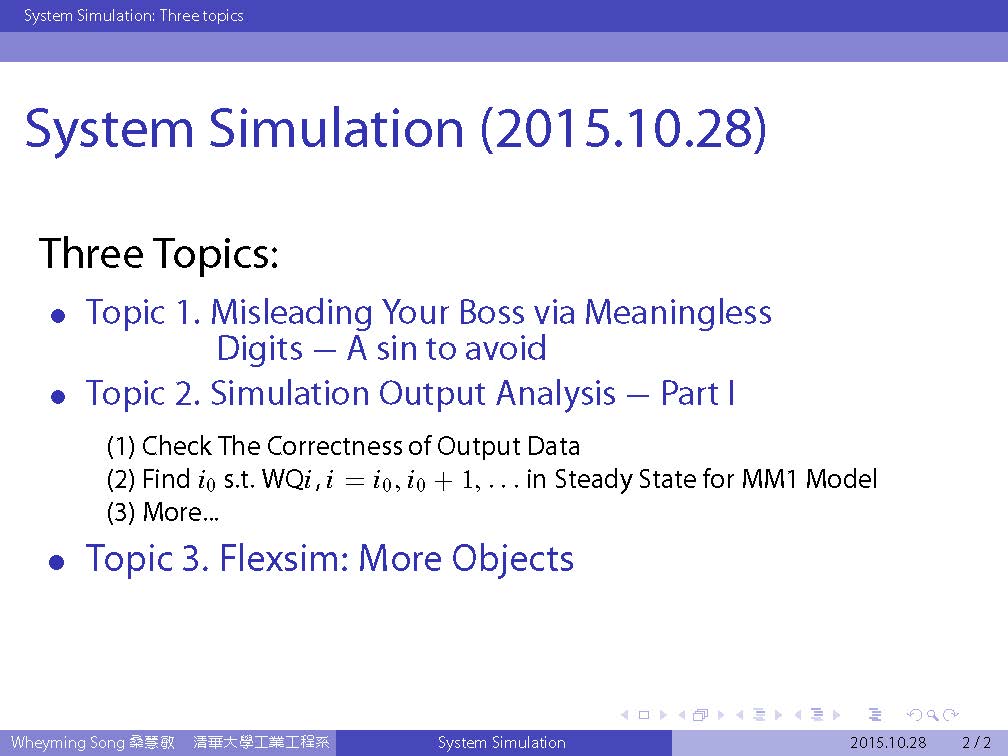Click the frame stack navigation icon

pyautogui.click(x=701, y=715)
